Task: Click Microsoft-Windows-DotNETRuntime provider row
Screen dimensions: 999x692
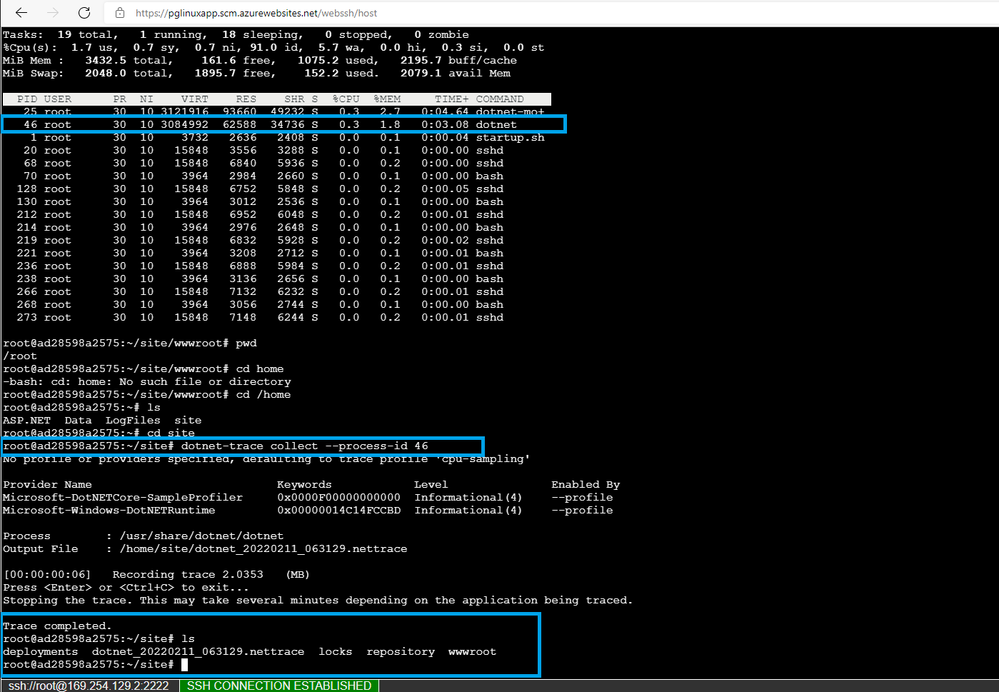Action: 308,510
